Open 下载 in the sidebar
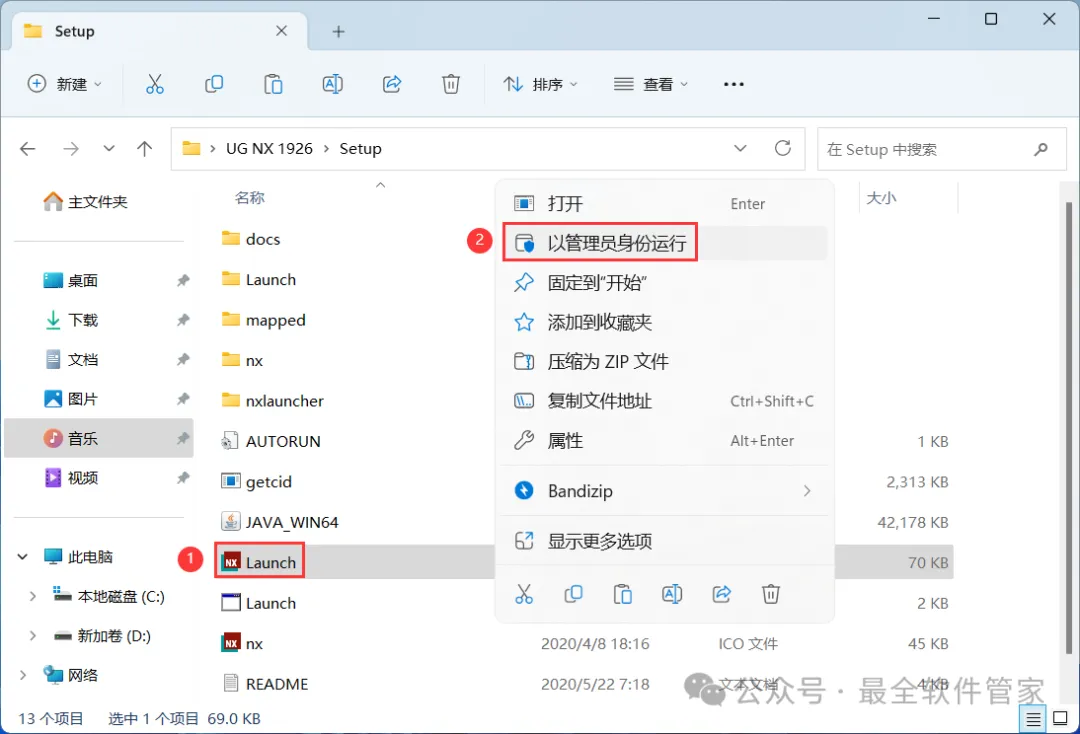Image resolution: width=1080 pixels, height=734 pixels. coord(71,319)
